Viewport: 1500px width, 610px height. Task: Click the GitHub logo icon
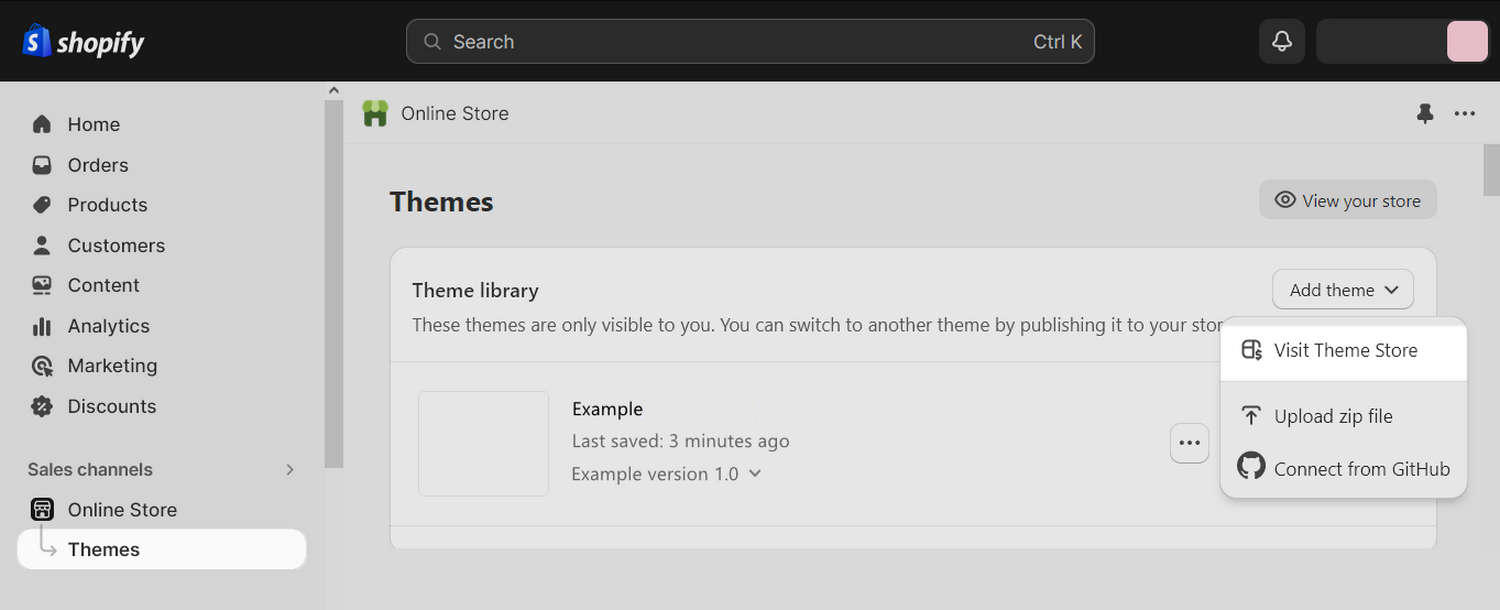(x=1251, y=466)
